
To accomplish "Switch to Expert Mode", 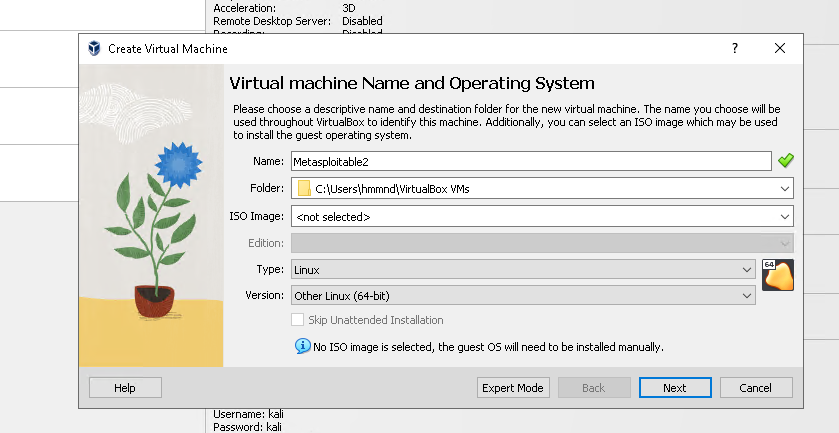I will tap(513, 388).
